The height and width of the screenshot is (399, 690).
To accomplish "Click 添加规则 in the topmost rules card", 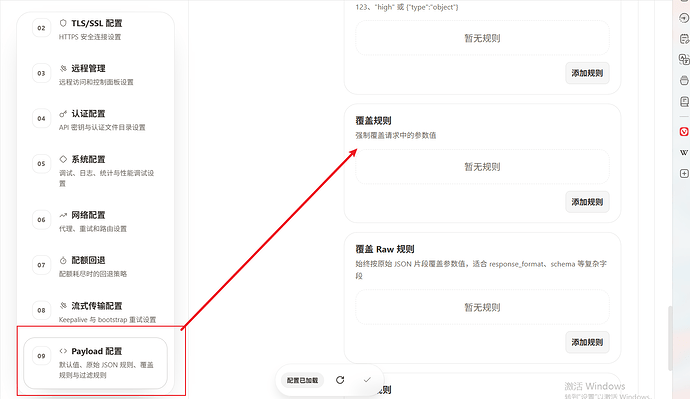I will tap(587, 73).
